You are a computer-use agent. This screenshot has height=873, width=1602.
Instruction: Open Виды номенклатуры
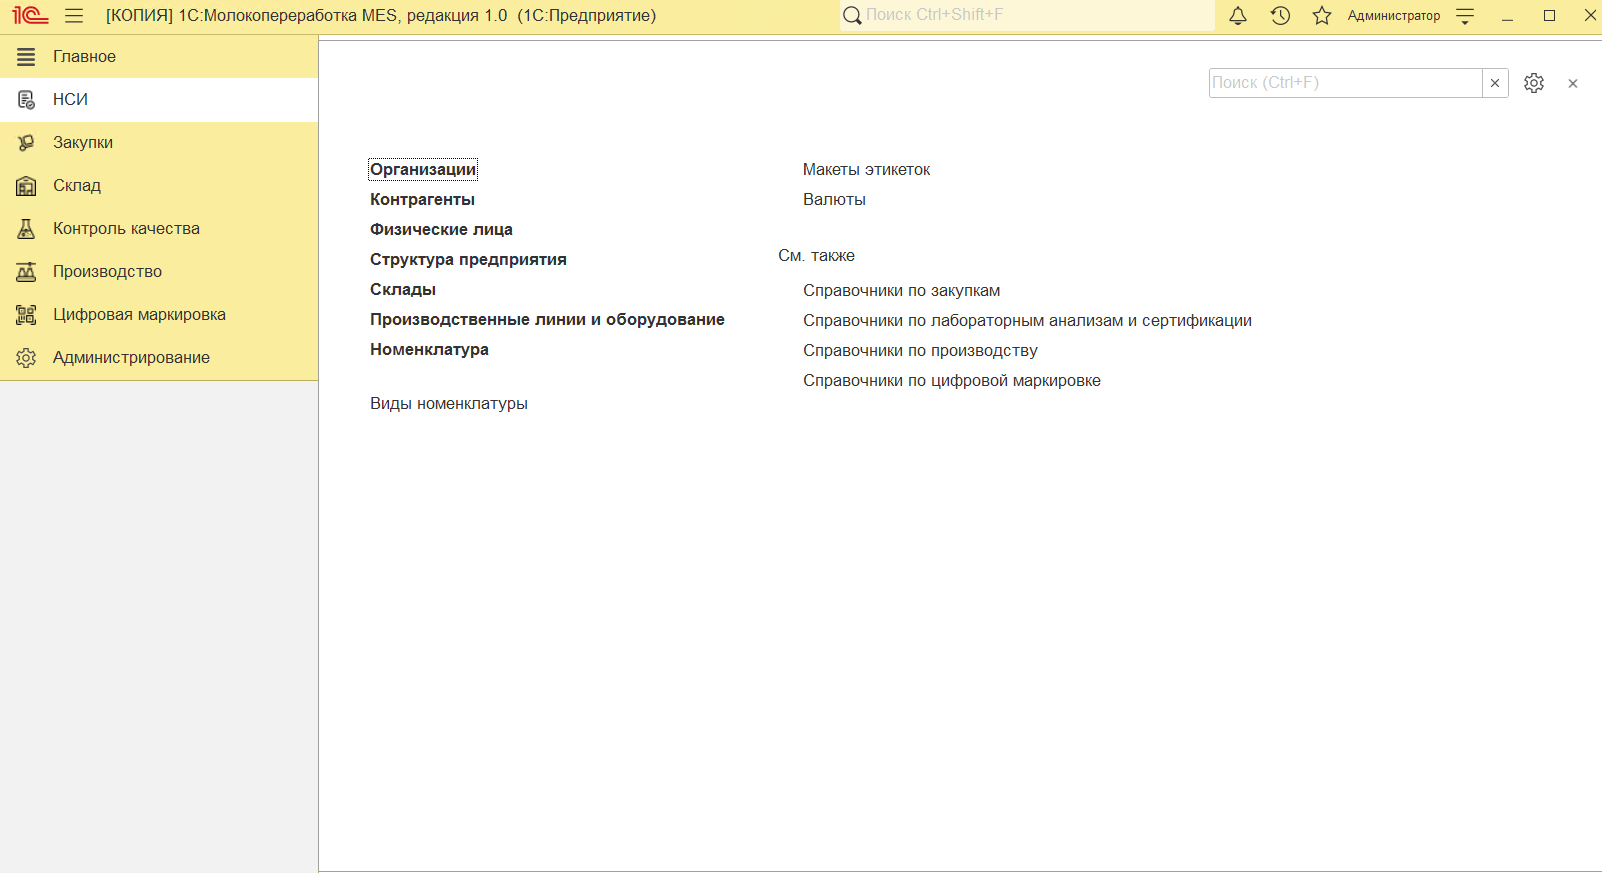point(449,403)
